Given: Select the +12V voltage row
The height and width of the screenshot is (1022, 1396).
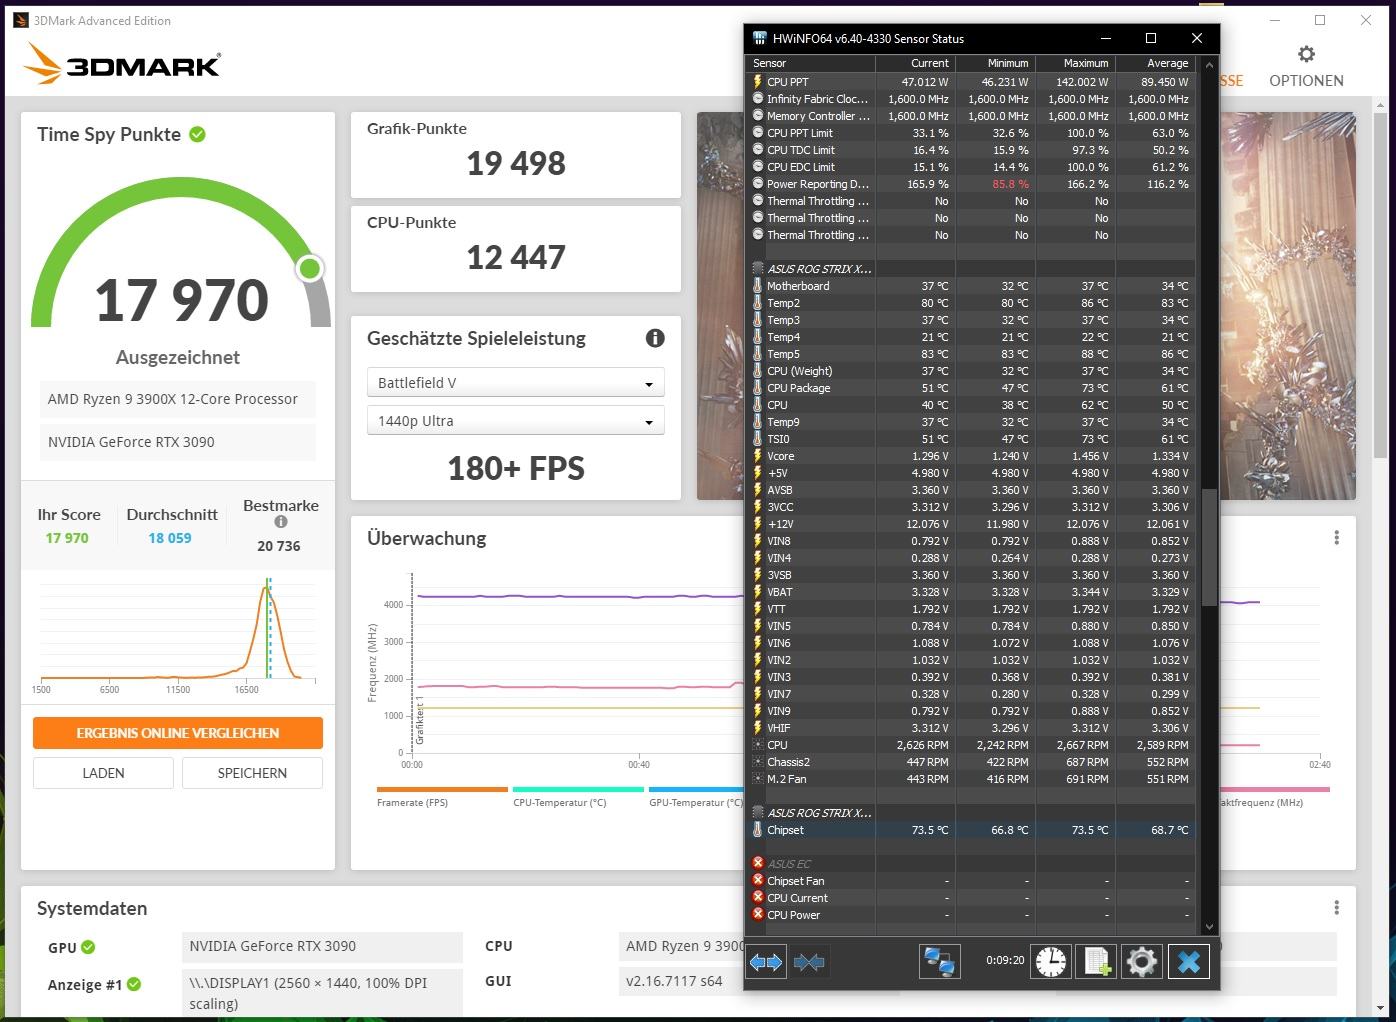Looking at the screenshot, I should pyautogui.click(x=971, y=524).
